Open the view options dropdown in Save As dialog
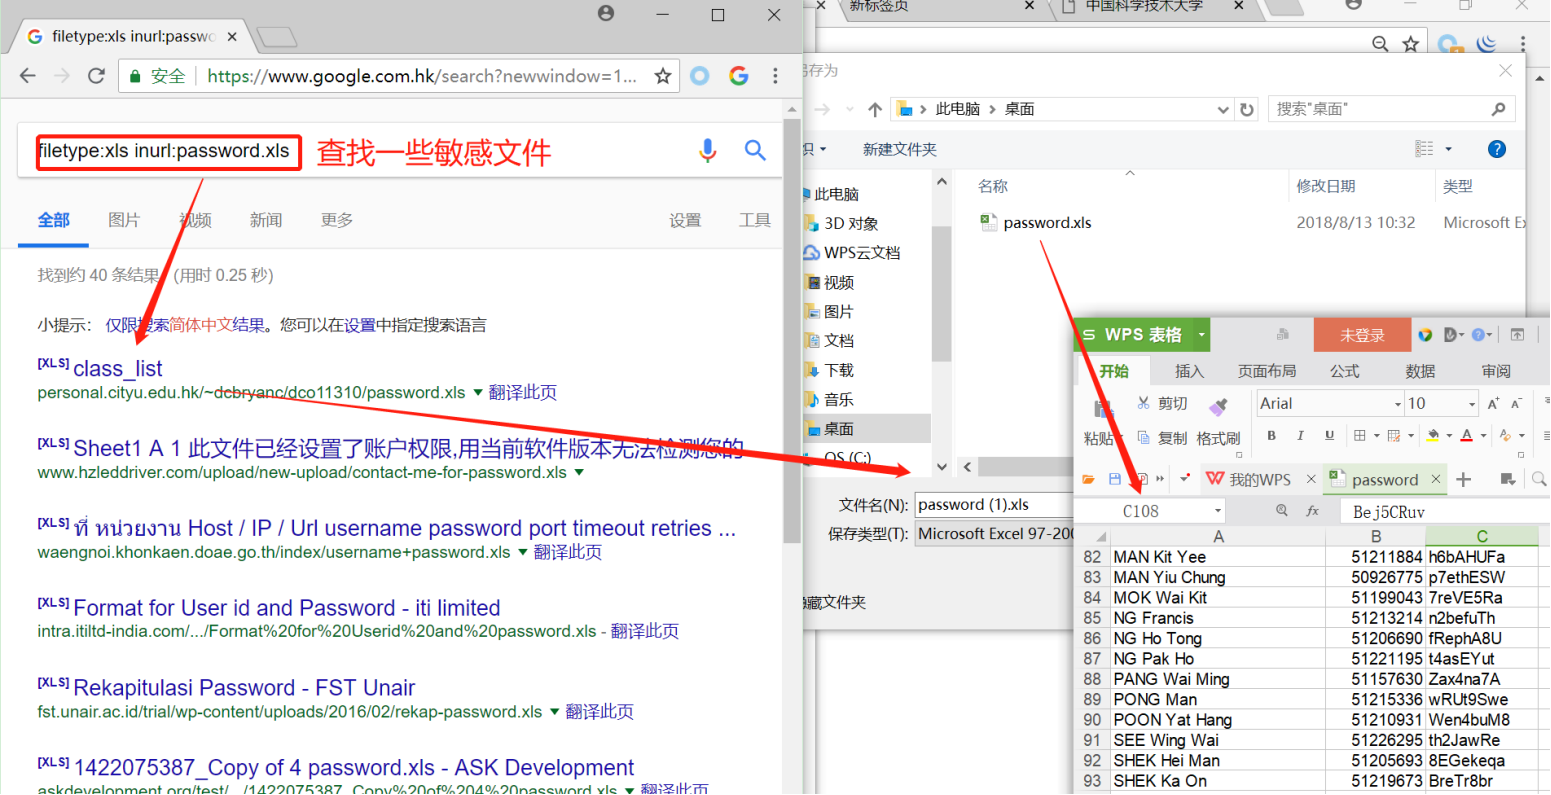This screenshot has height=795, width=1551. (1448, 149)
